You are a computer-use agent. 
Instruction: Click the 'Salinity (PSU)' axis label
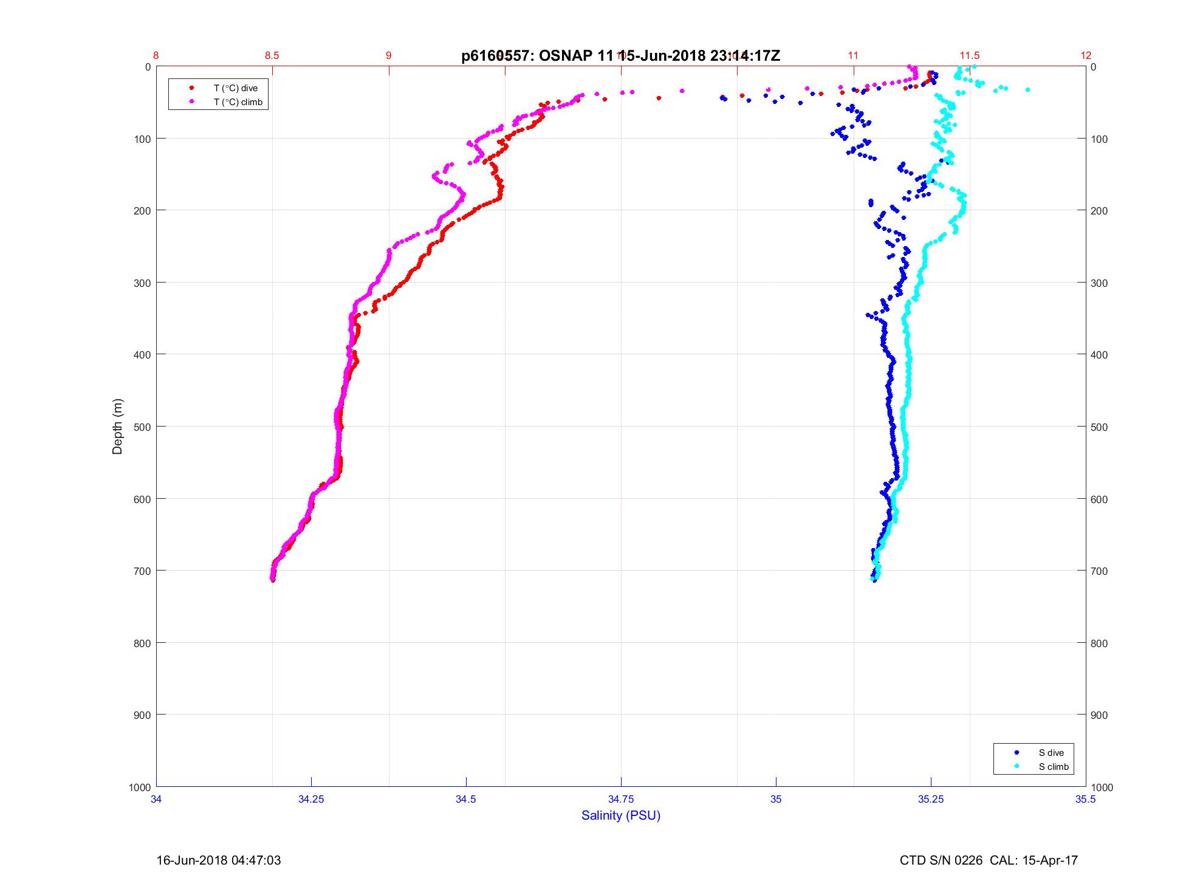click(x=621, y=816)
